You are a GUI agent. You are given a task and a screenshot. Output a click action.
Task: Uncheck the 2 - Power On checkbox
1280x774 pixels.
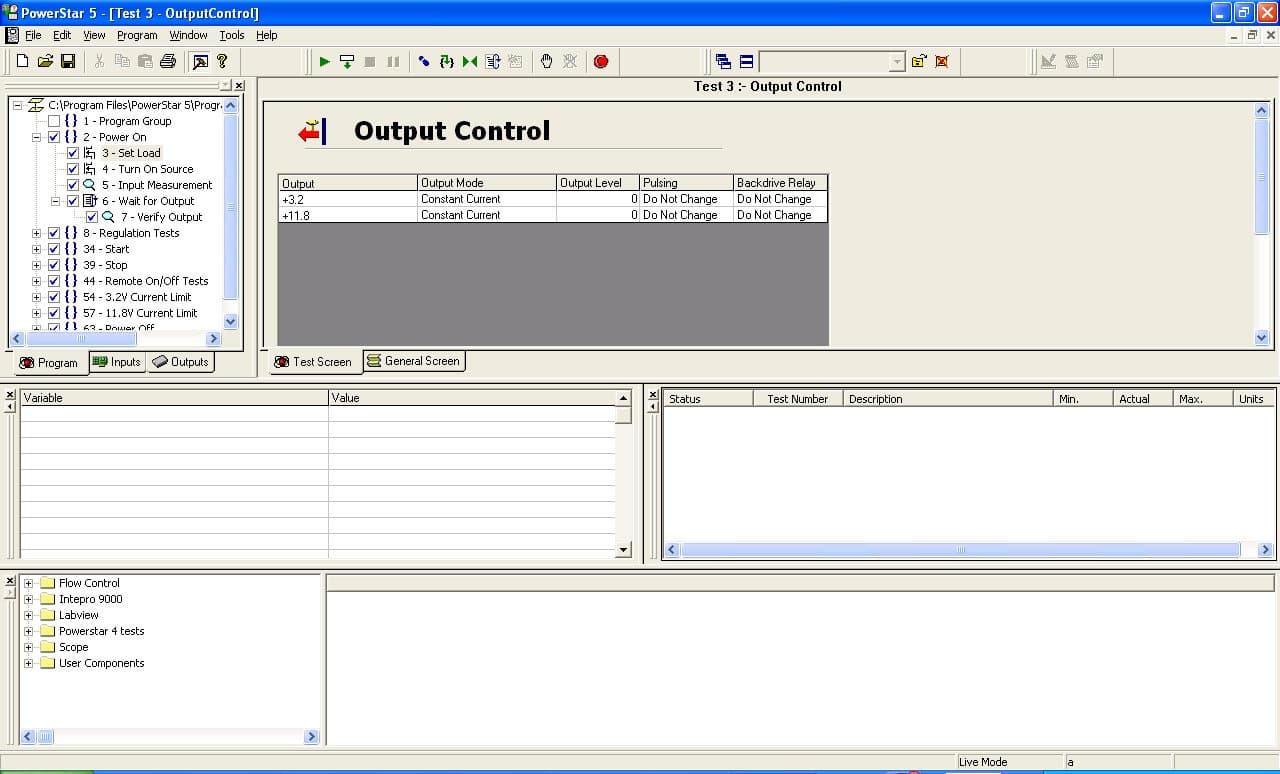[x=54, y=137]
